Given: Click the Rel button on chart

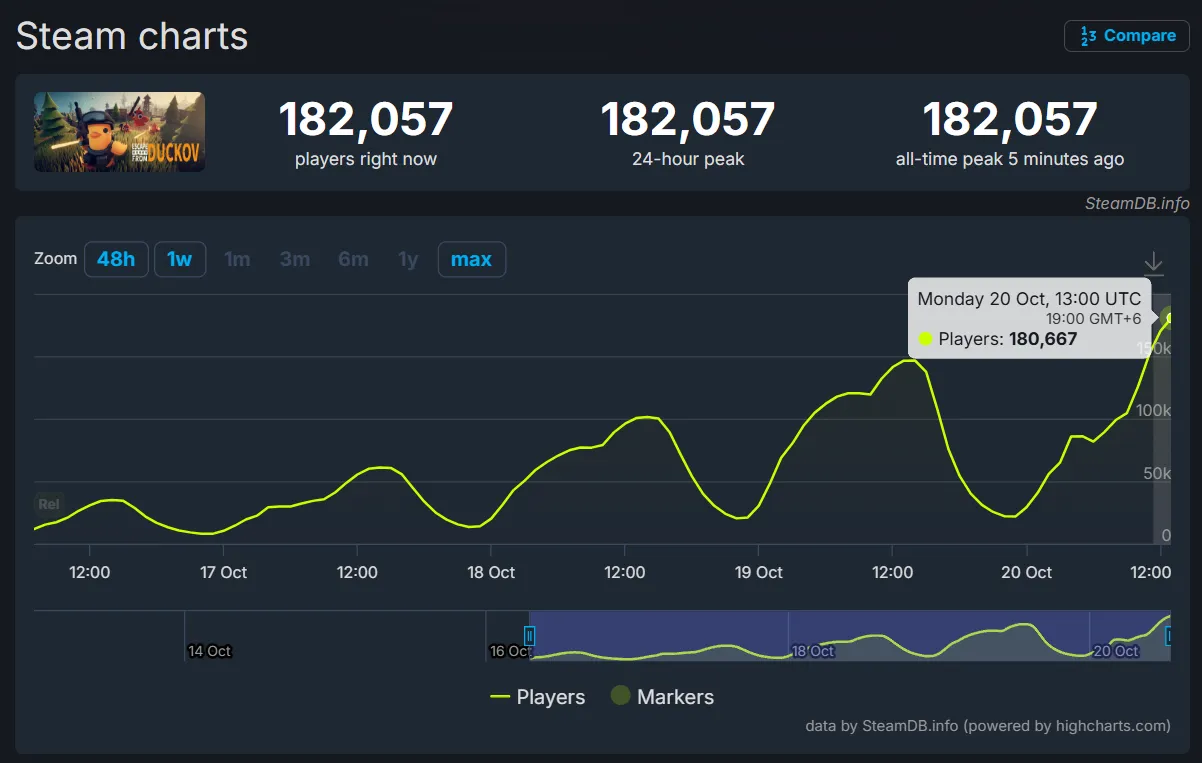Looking at the screenshot, I should (x=48, y=504).
